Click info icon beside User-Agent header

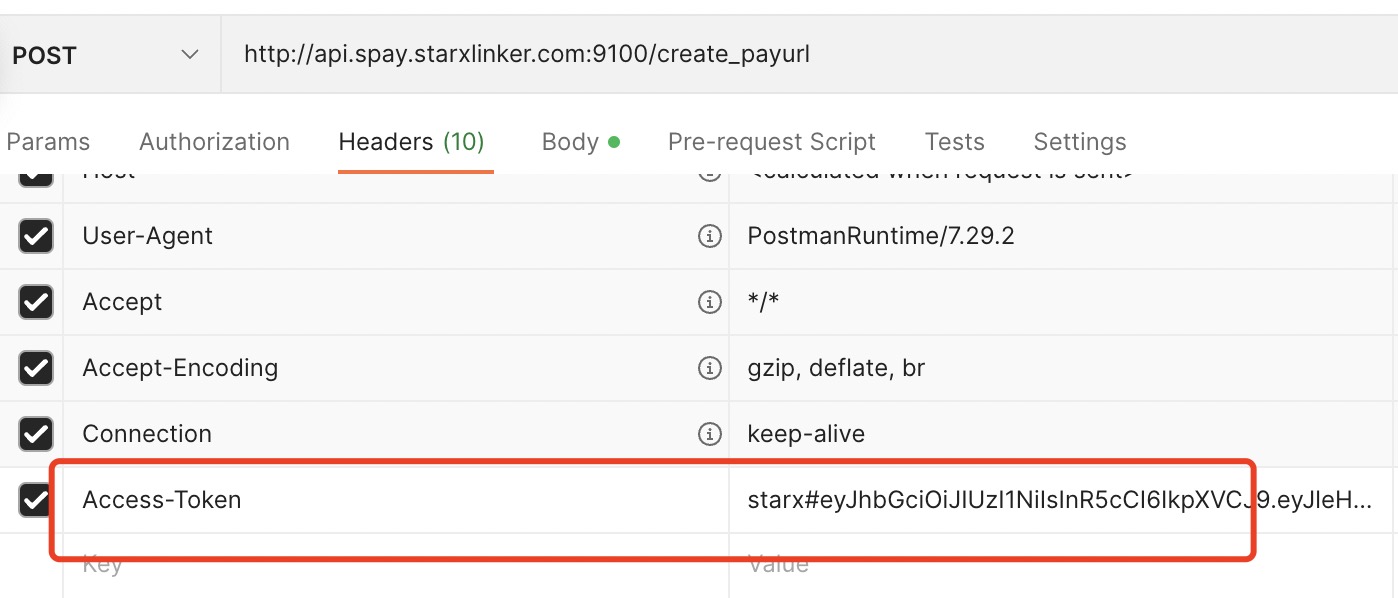tap(709, 236)
